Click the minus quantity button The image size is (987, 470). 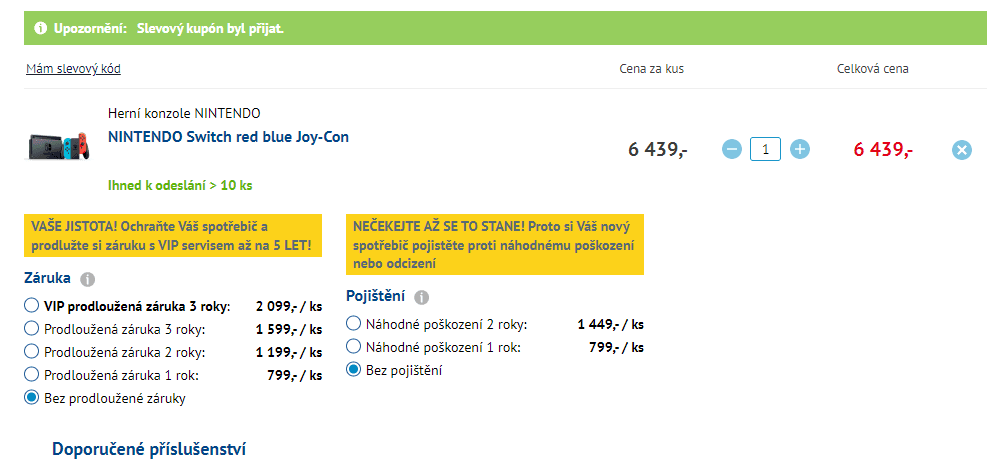(x=731, y=149)
